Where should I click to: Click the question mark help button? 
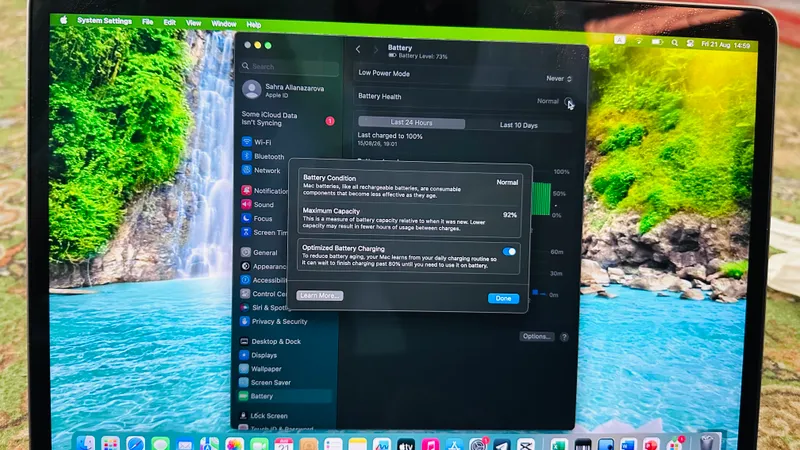pyautogui.click(x=564, y=337)
